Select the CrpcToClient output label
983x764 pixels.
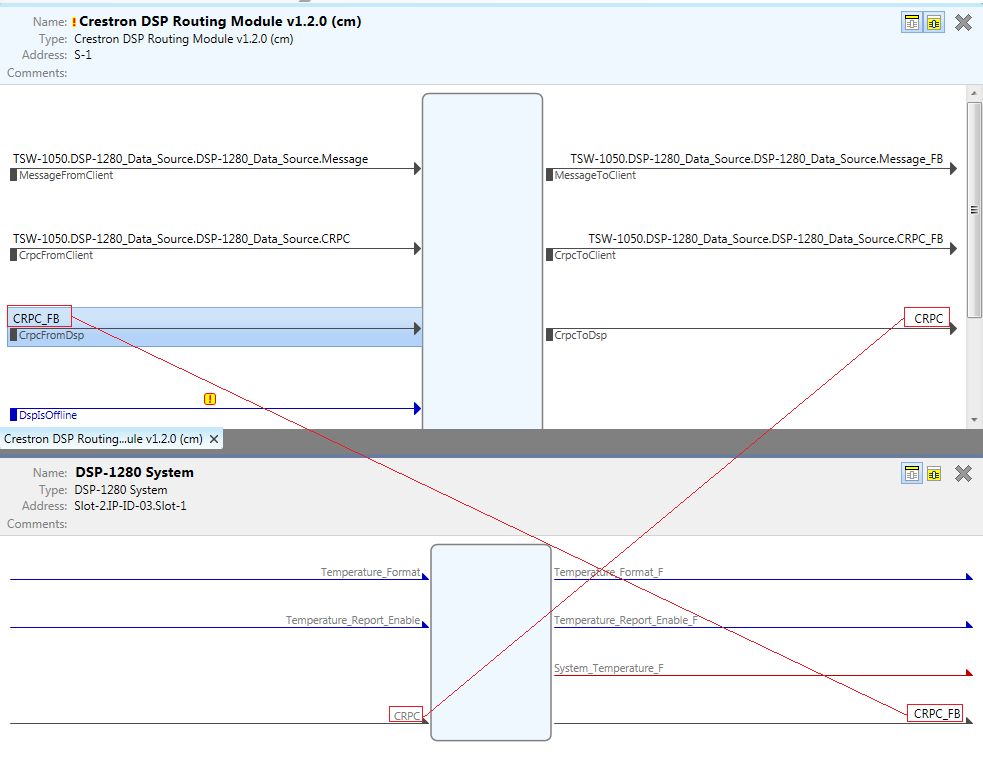(585, 255)
